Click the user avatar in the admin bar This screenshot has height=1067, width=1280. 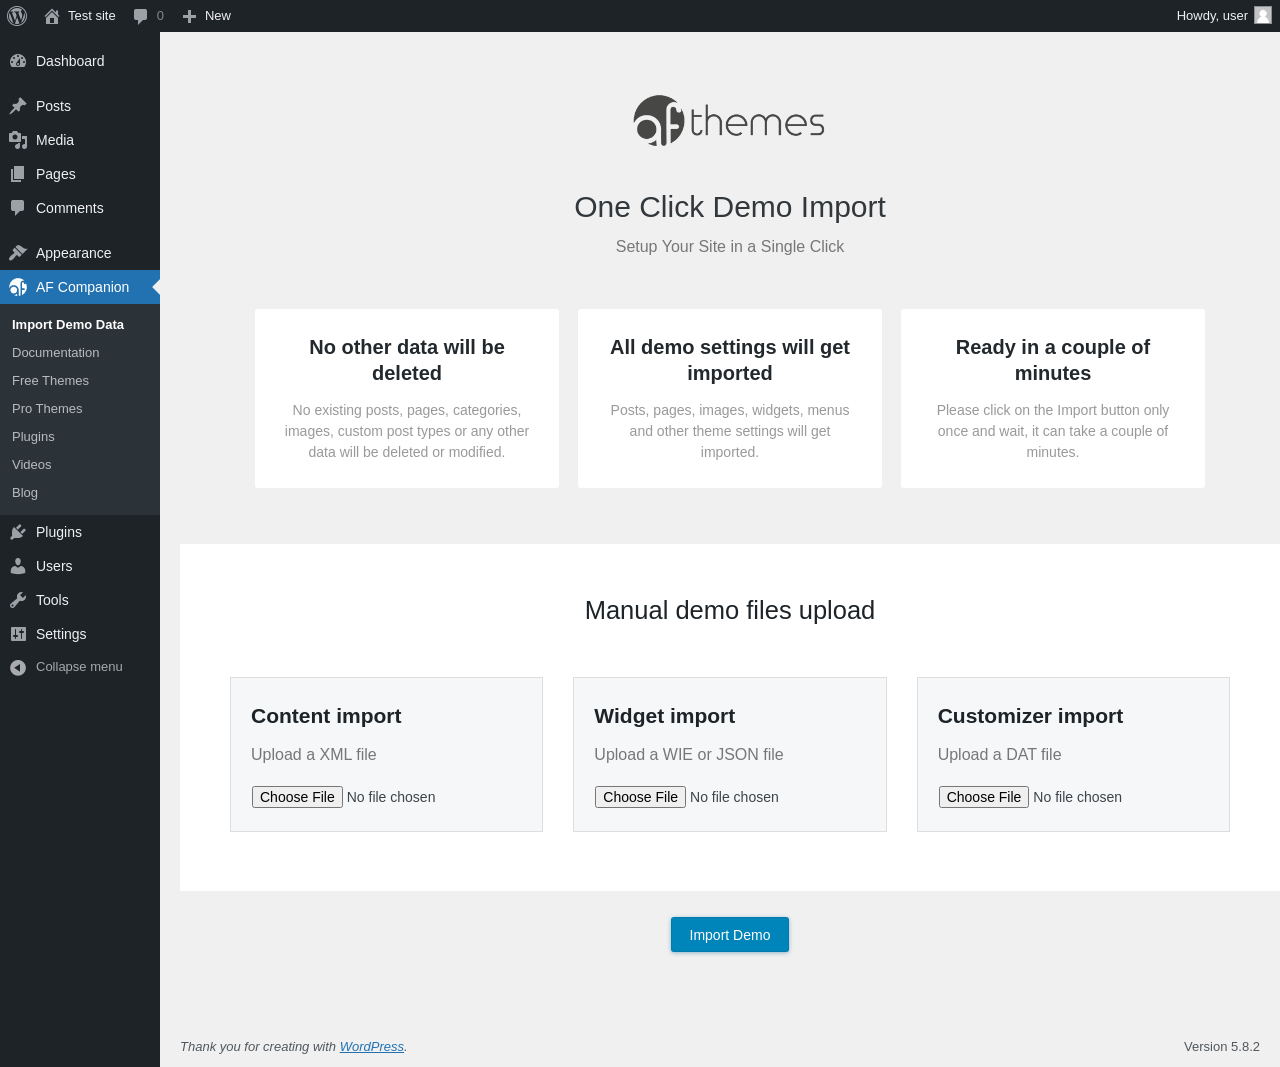coord(1263,15)
